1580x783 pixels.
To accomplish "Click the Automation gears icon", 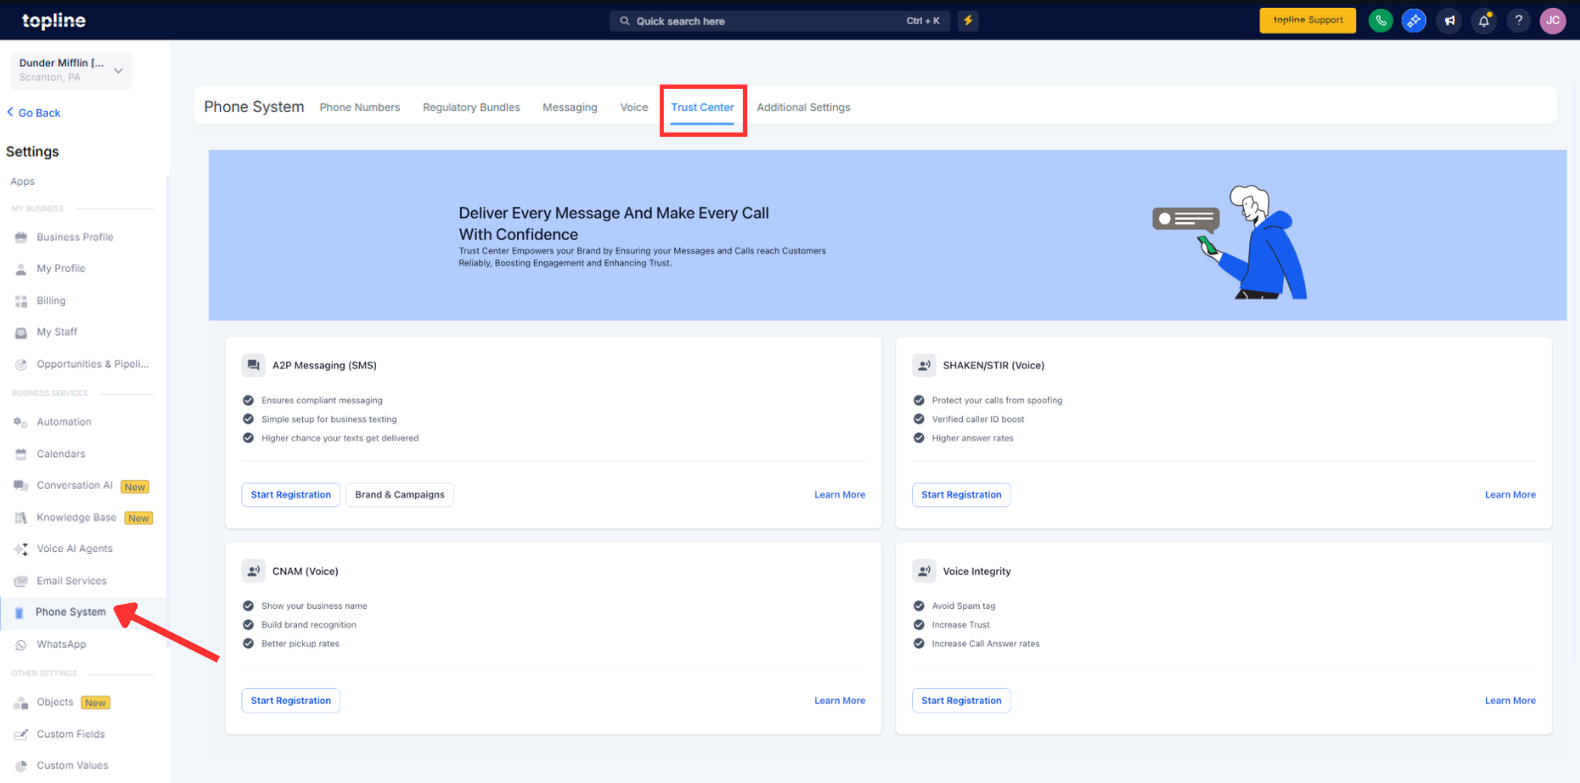I will [x=21, y=422].
